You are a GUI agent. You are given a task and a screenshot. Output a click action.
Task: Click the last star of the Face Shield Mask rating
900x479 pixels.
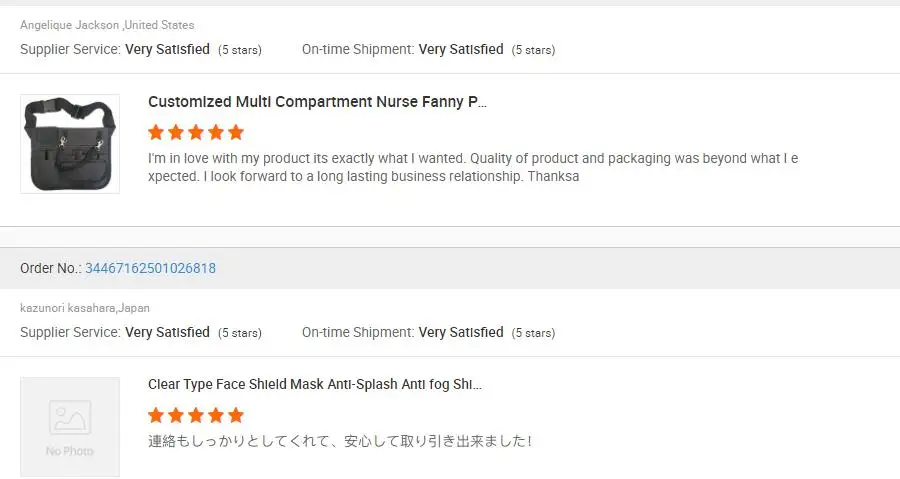236,415
